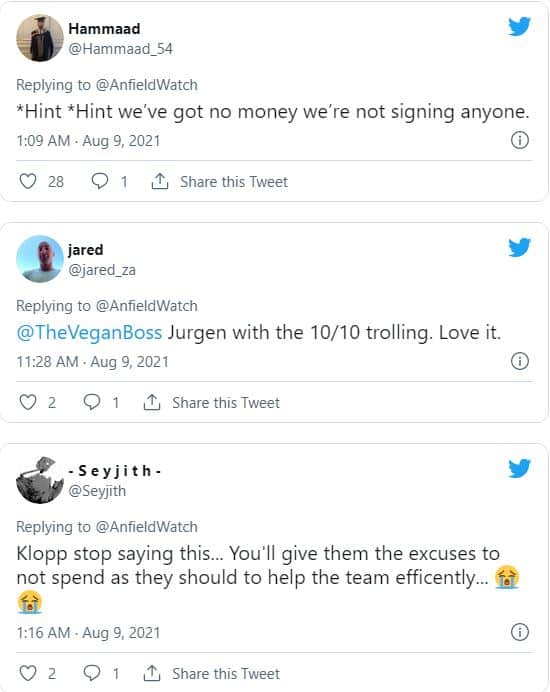Image resolution: width=550 pixels, height=692 pixels.
Task: Click Seyjith's profile avatar
Action: pyautogui.click(x=40, y=480)
